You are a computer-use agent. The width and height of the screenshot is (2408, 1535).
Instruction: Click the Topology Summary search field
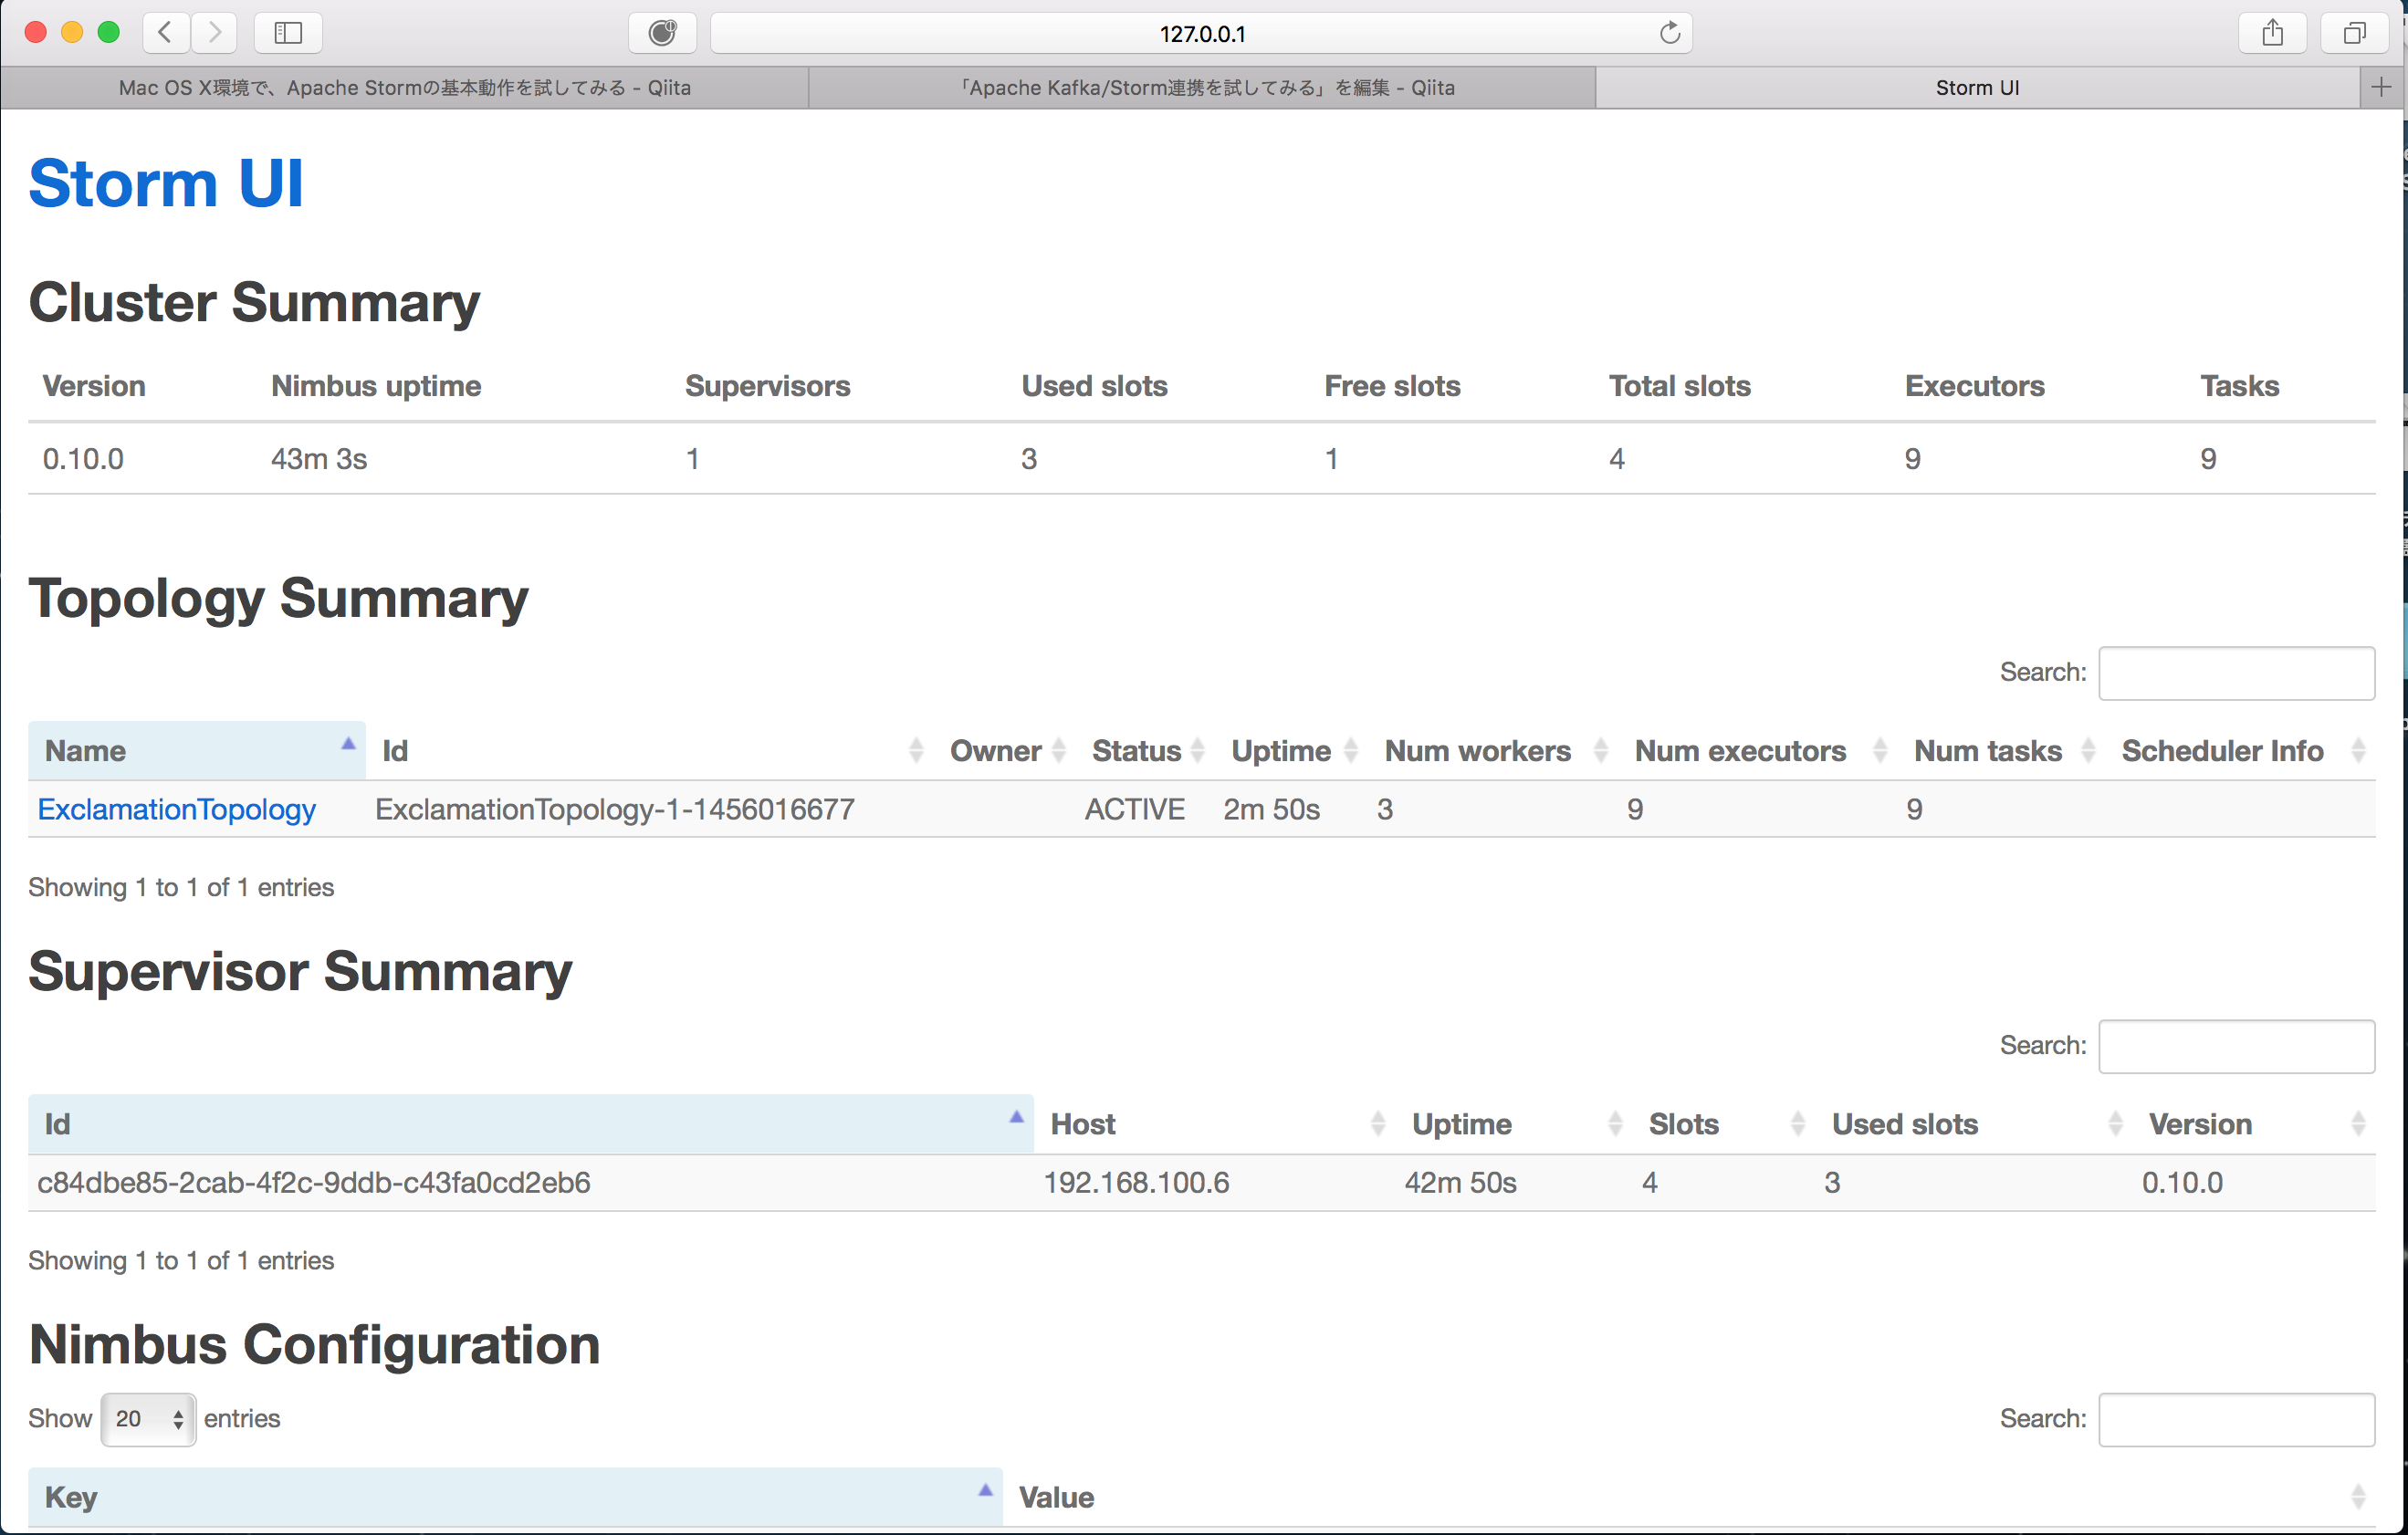click(x=2236, y=672)
